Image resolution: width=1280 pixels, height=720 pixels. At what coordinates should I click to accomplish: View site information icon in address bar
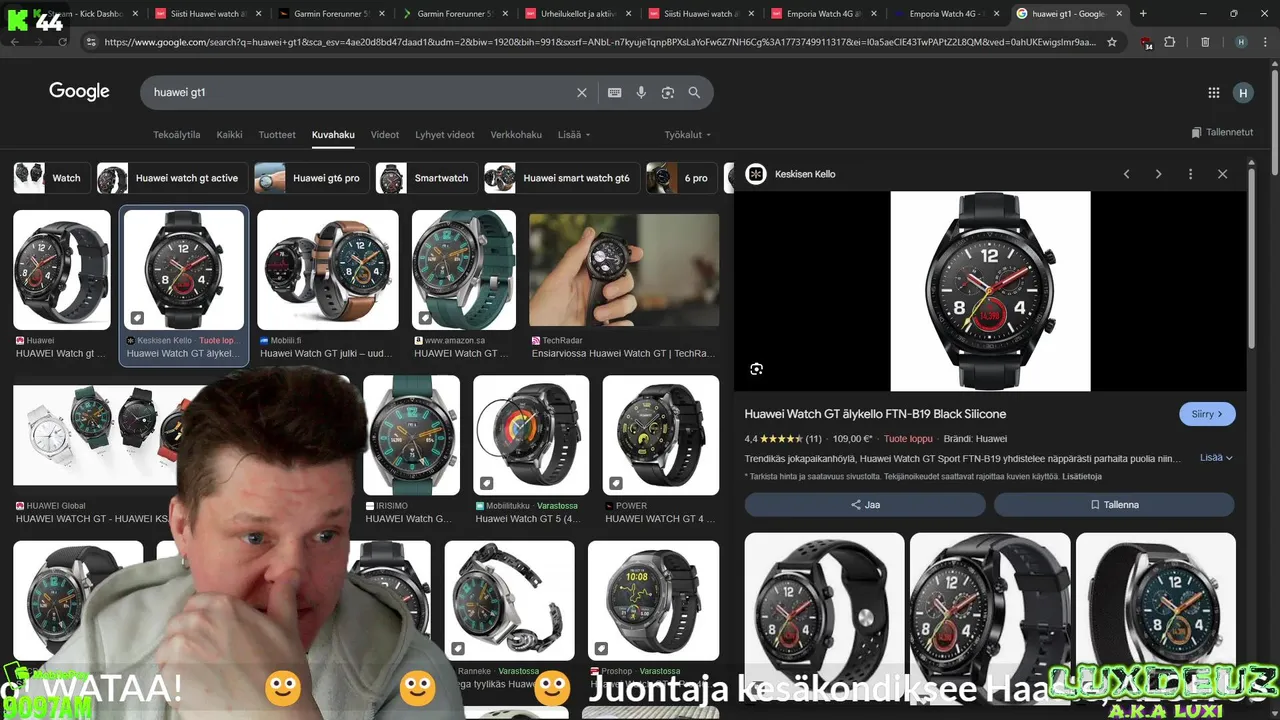tap(91, 42)
